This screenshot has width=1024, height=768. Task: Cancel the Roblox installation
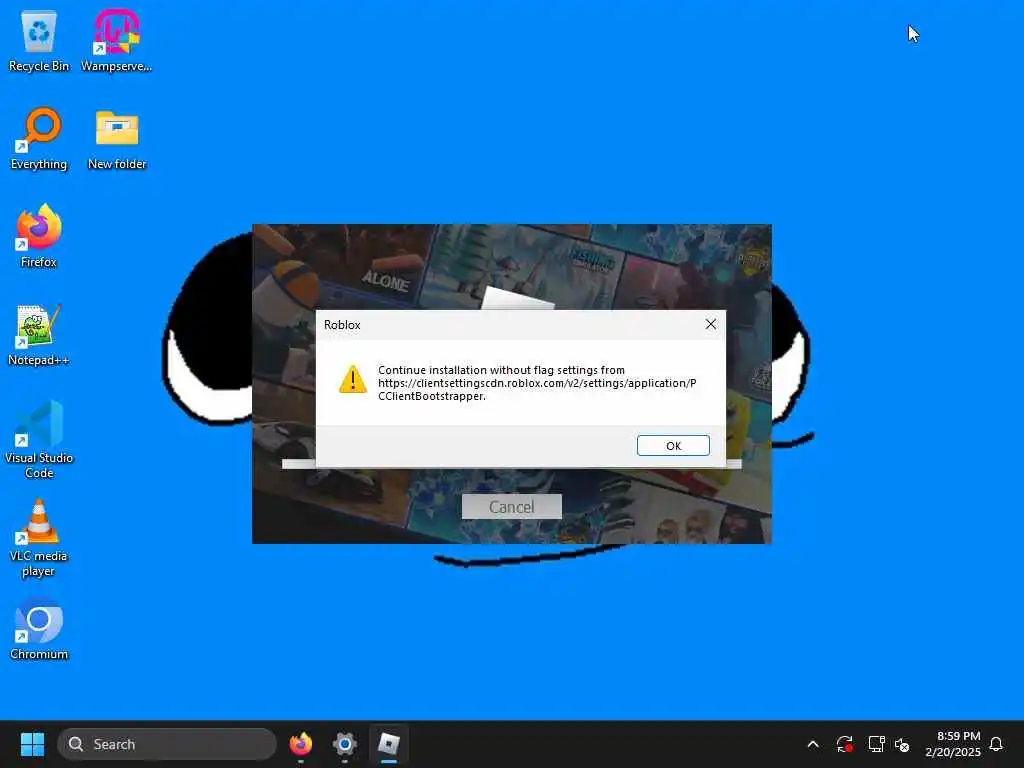511,507
